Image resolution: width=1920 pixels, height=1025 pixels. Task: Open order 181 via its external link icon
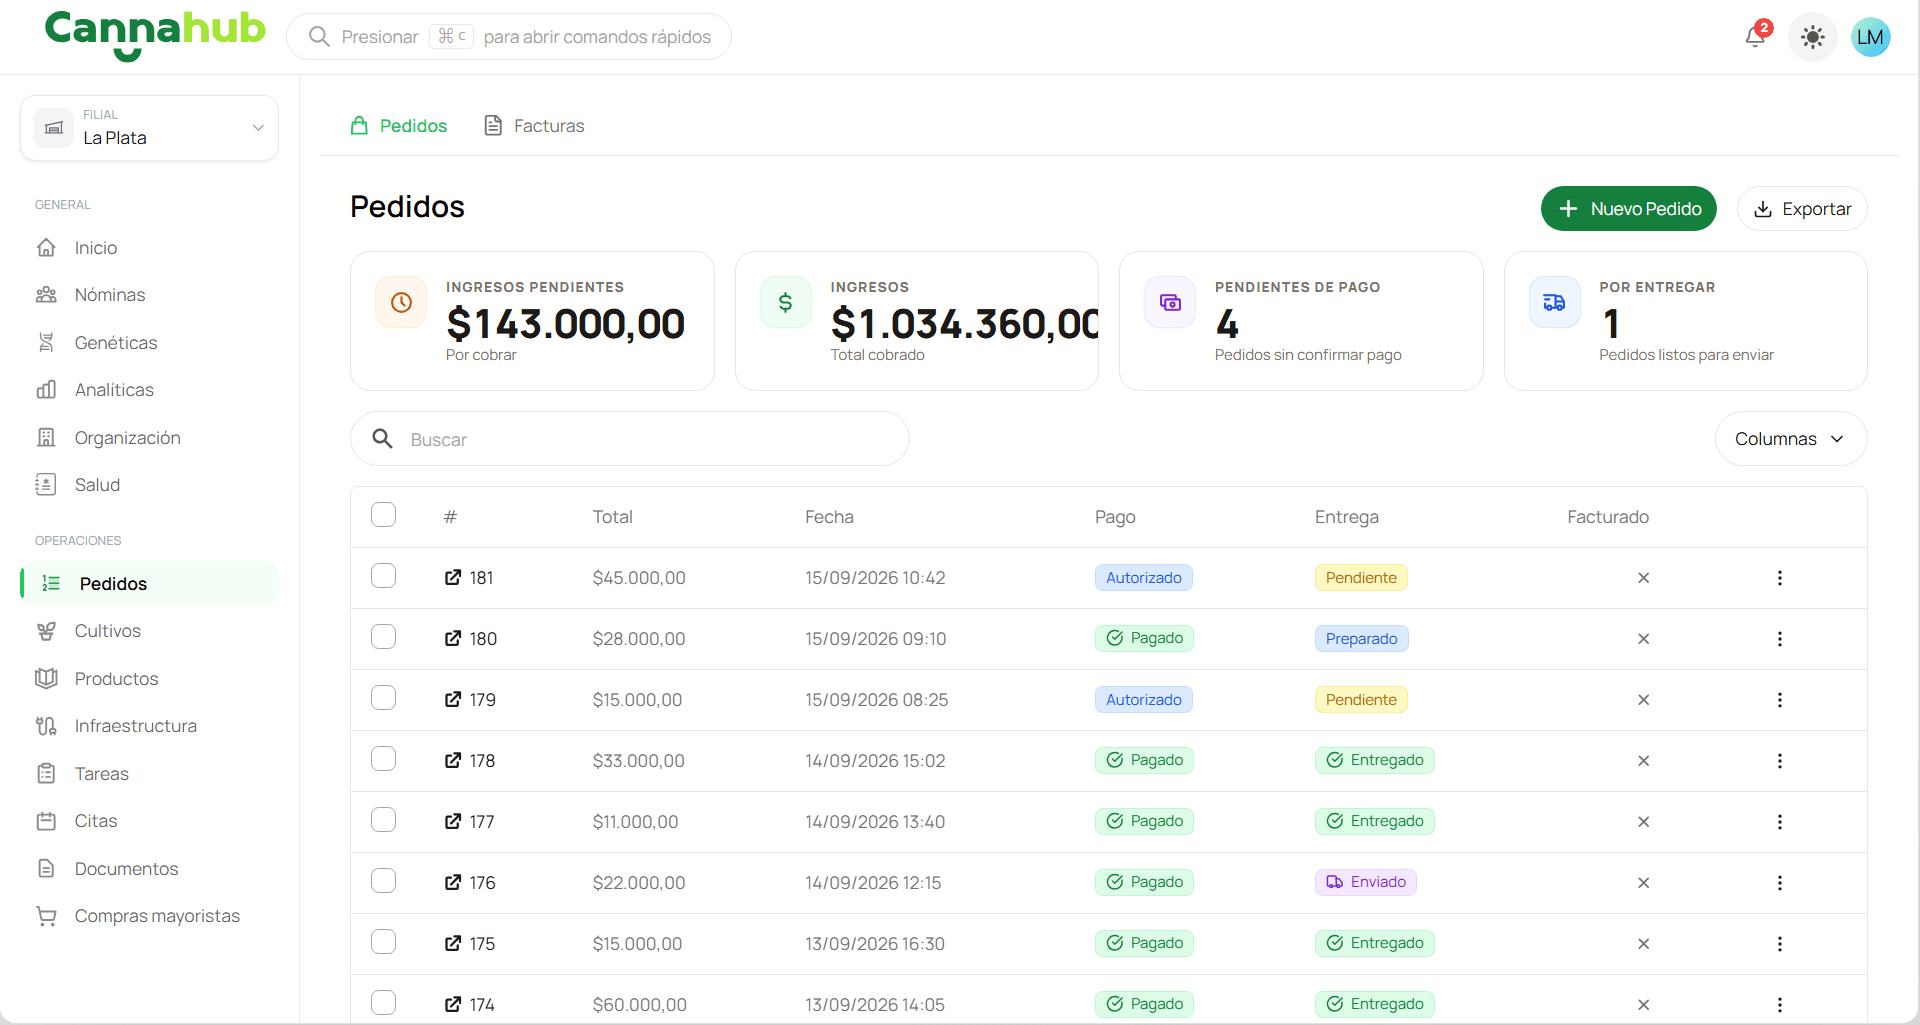click(453, 577)
